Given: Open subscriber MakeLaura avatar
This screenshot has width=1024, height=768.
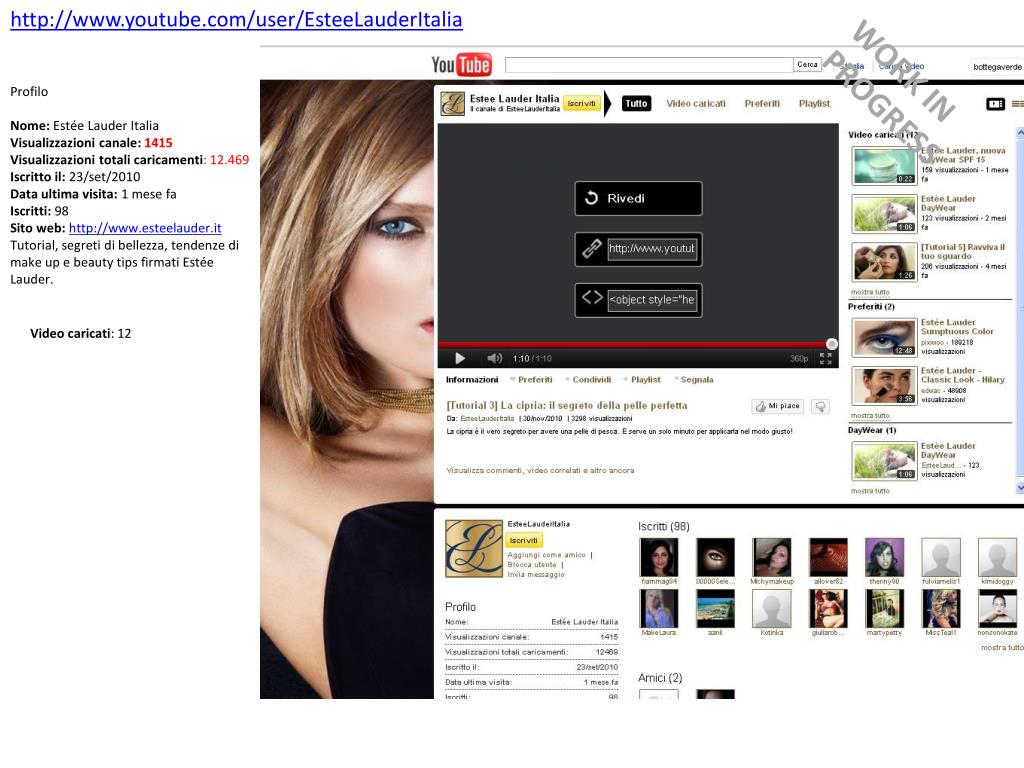Looking at the screenshot, I should pyautogui.click(x=659, y=609).
